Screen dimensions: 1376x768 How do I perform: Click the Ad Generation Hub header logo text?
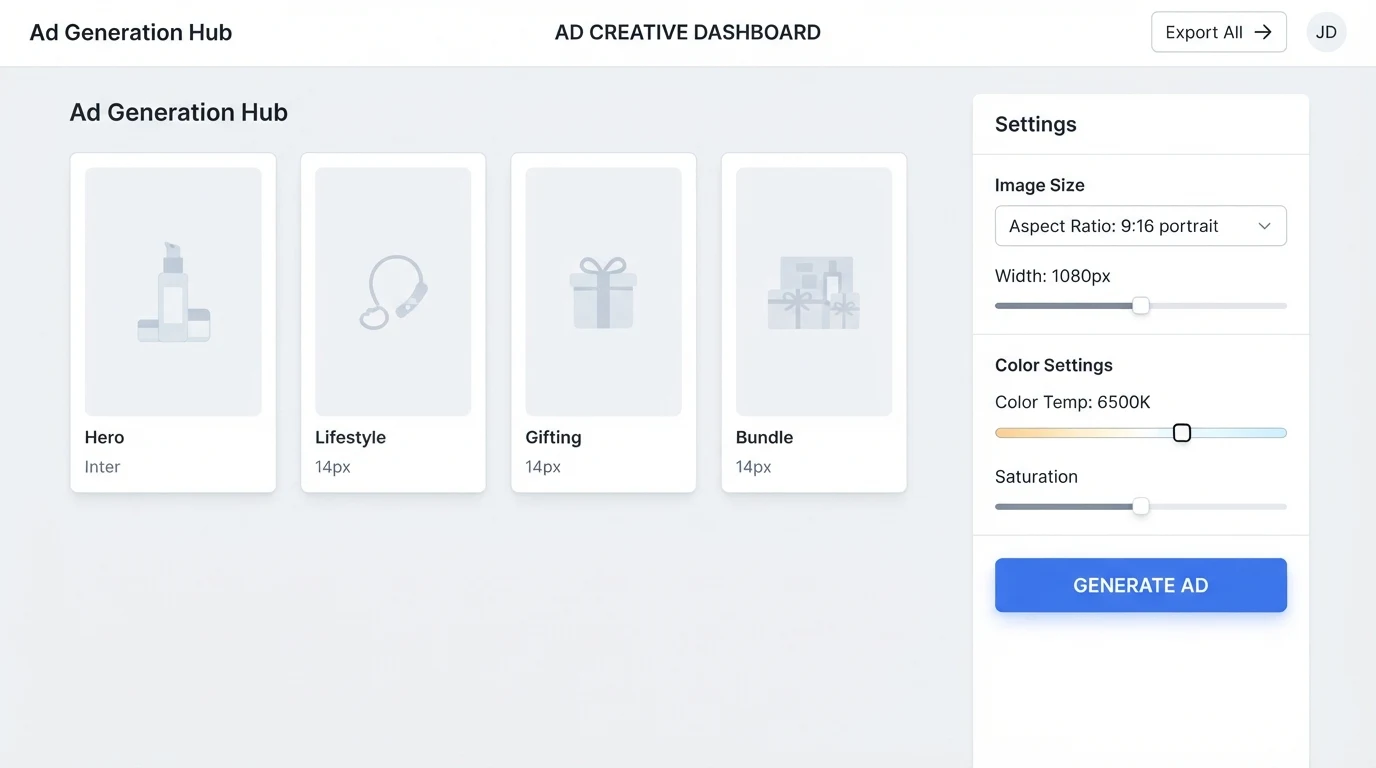click(131, 32)
